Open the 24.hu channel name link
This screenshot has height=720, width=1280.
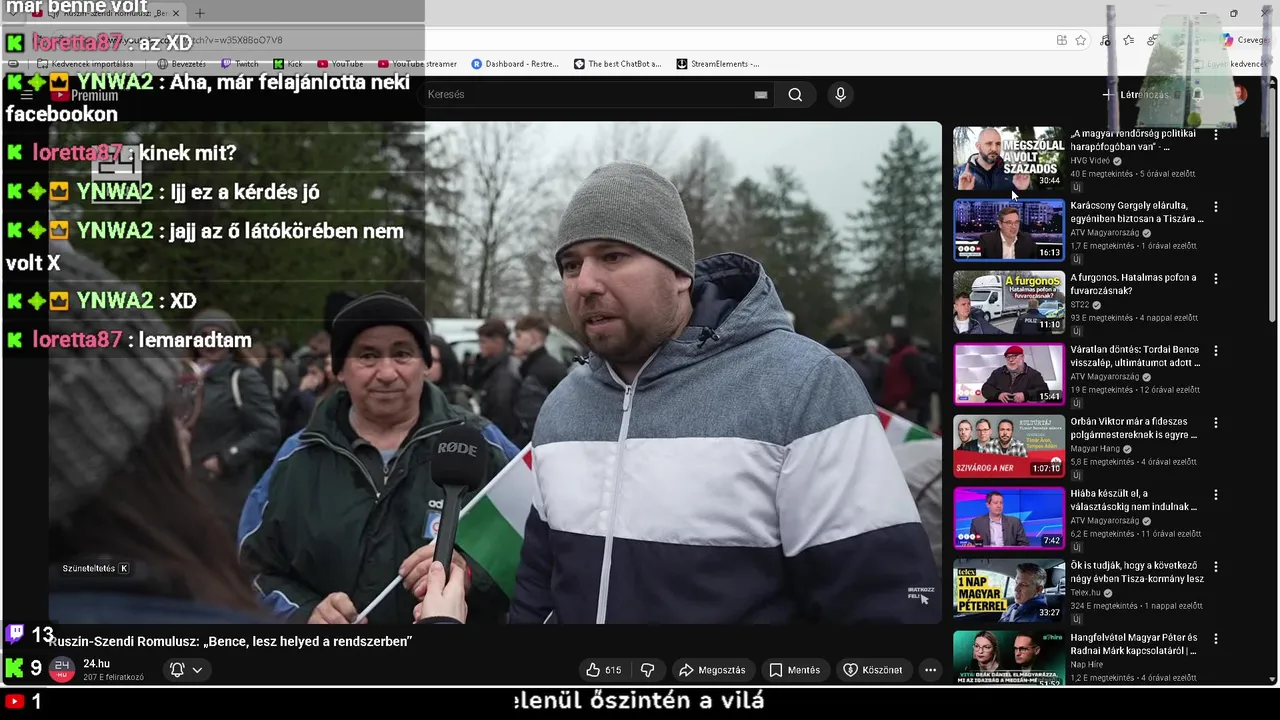(97, 664)
